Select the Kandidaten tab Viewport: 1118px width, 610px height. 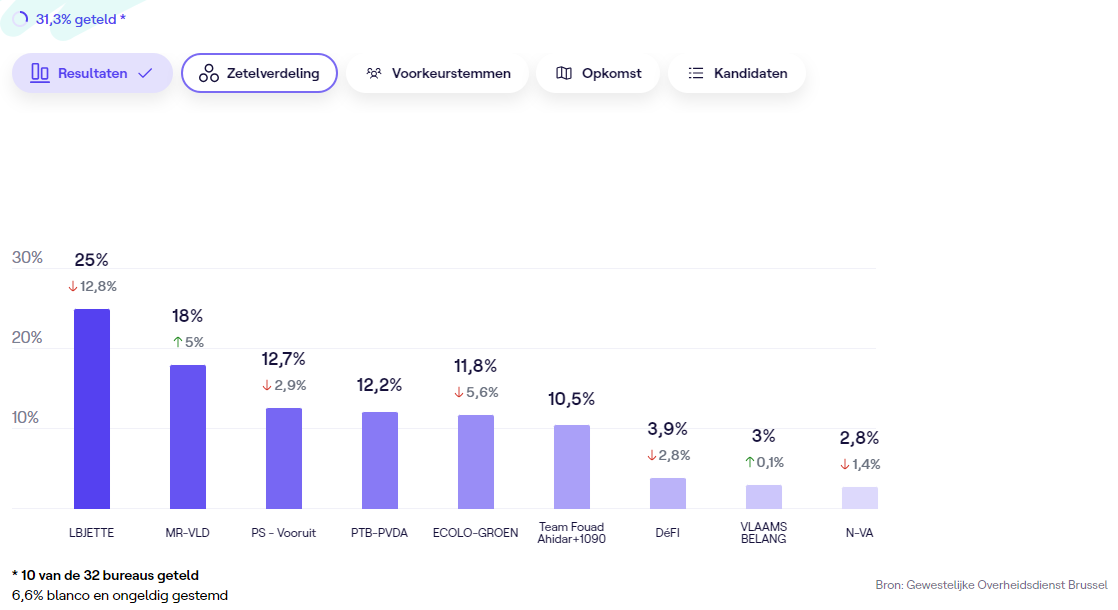click(737, 73)
